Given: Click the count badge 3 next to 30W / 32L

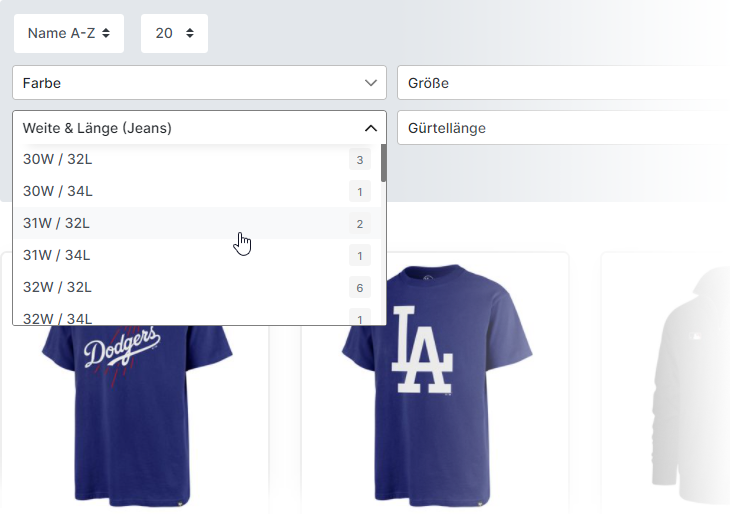Looking at the screenshot, I should tap(359, 160).
